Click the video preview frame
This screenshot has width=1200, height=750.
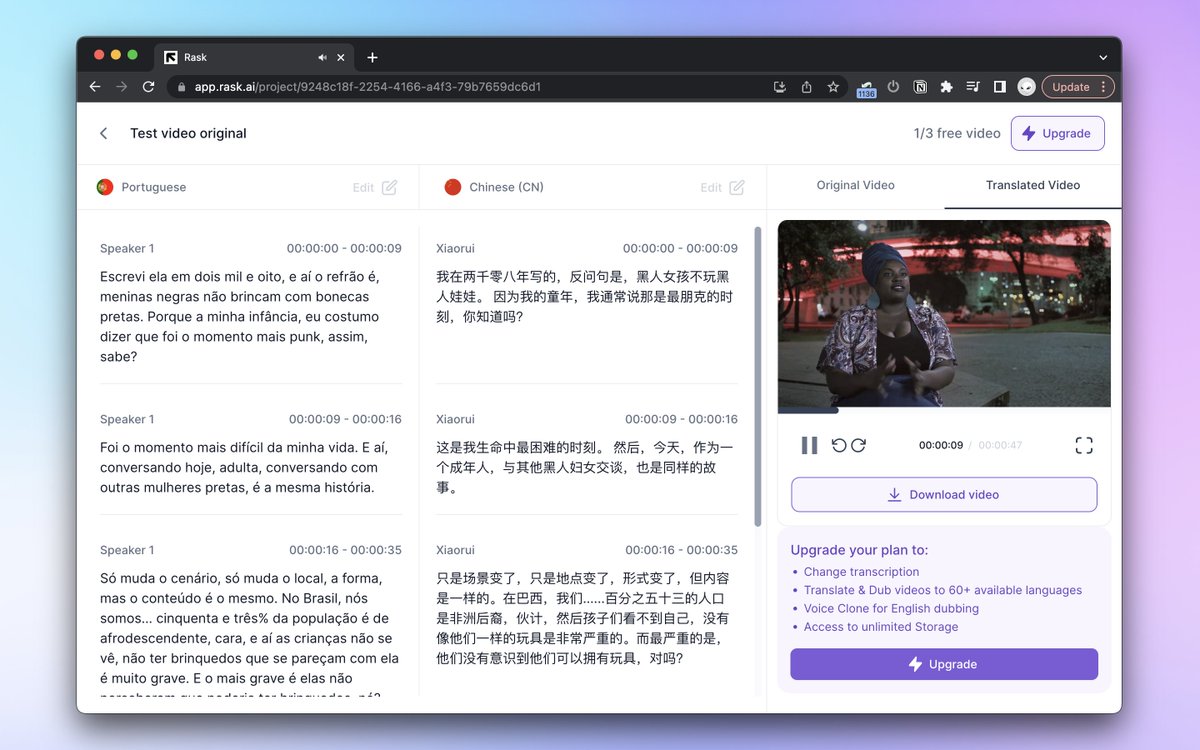pos(944,314)
